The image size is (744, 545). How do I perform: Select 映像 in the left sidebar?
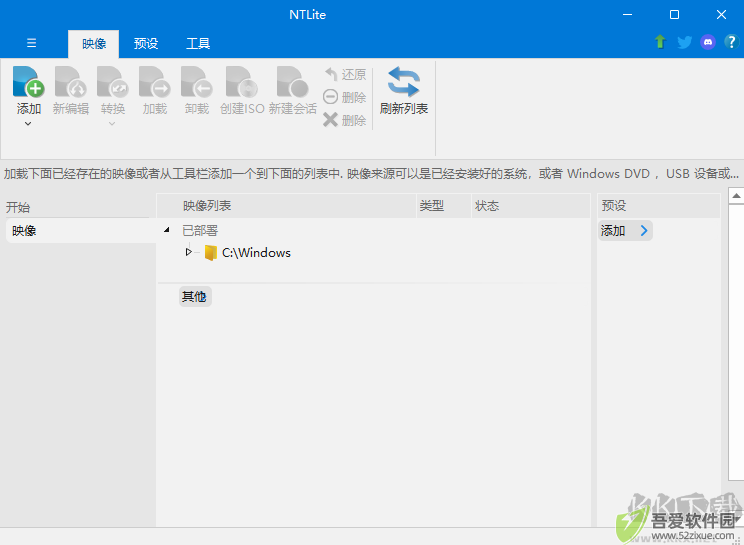(81, 231)
